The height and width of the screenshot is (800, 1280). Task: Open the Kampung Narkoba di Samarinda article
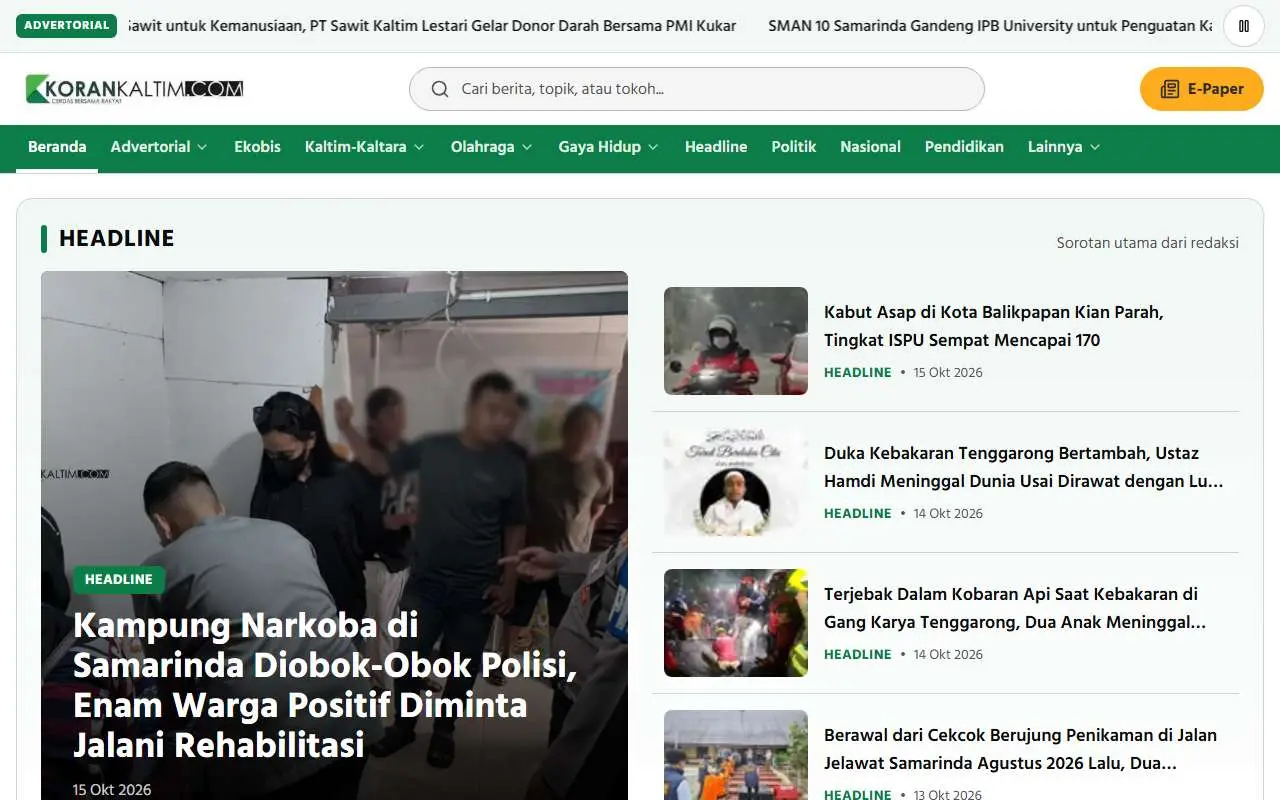coord(325,685)
